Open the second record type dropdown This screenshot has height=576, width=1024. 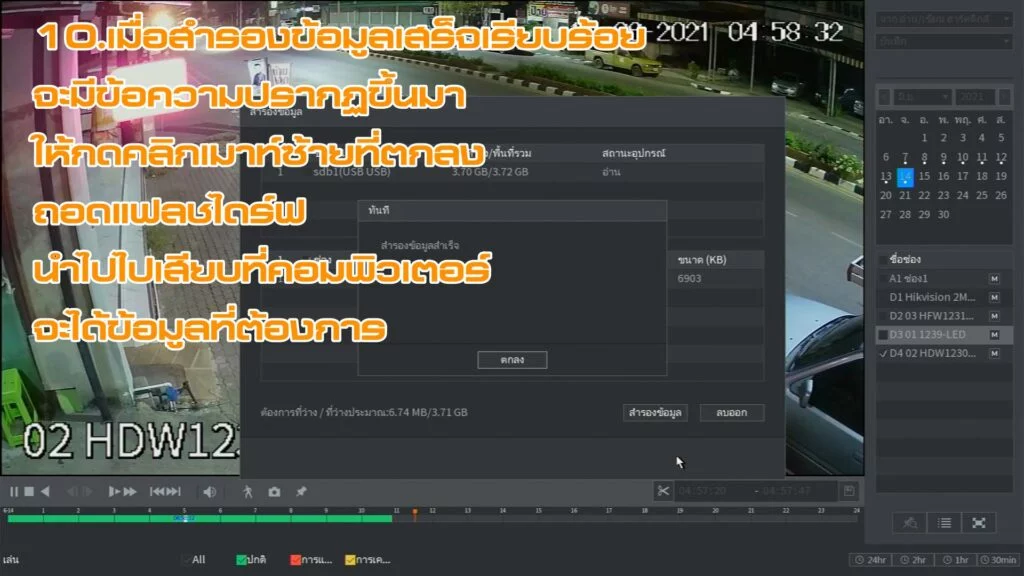point(944,41)
